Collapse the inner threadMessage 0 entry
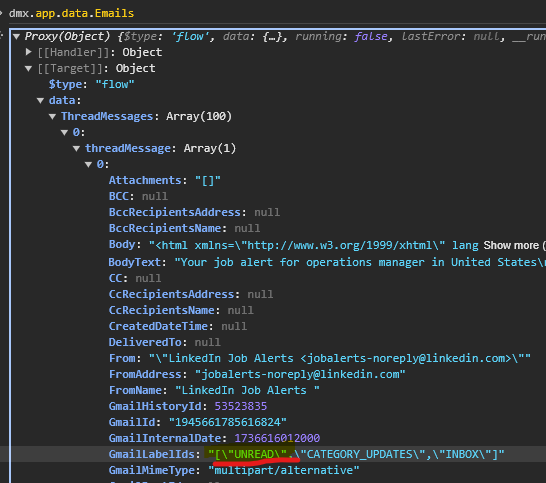546x483 pixels. (x=88, y=164)
